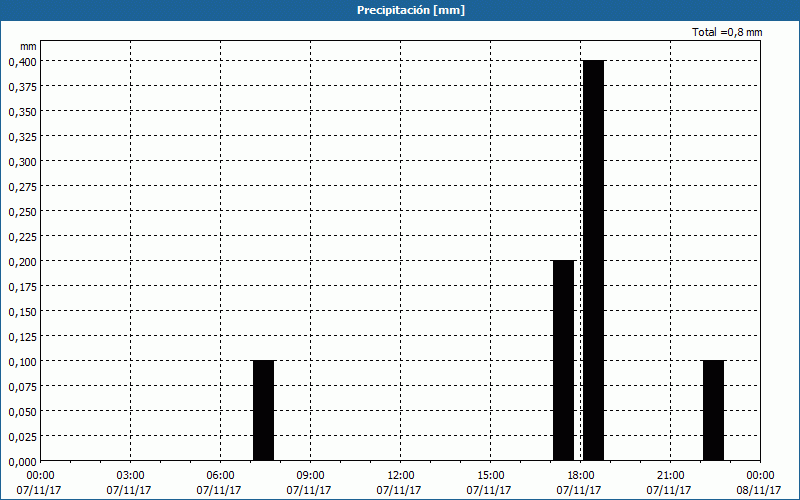Click the 0,150 y-axis label

point(22,311)
